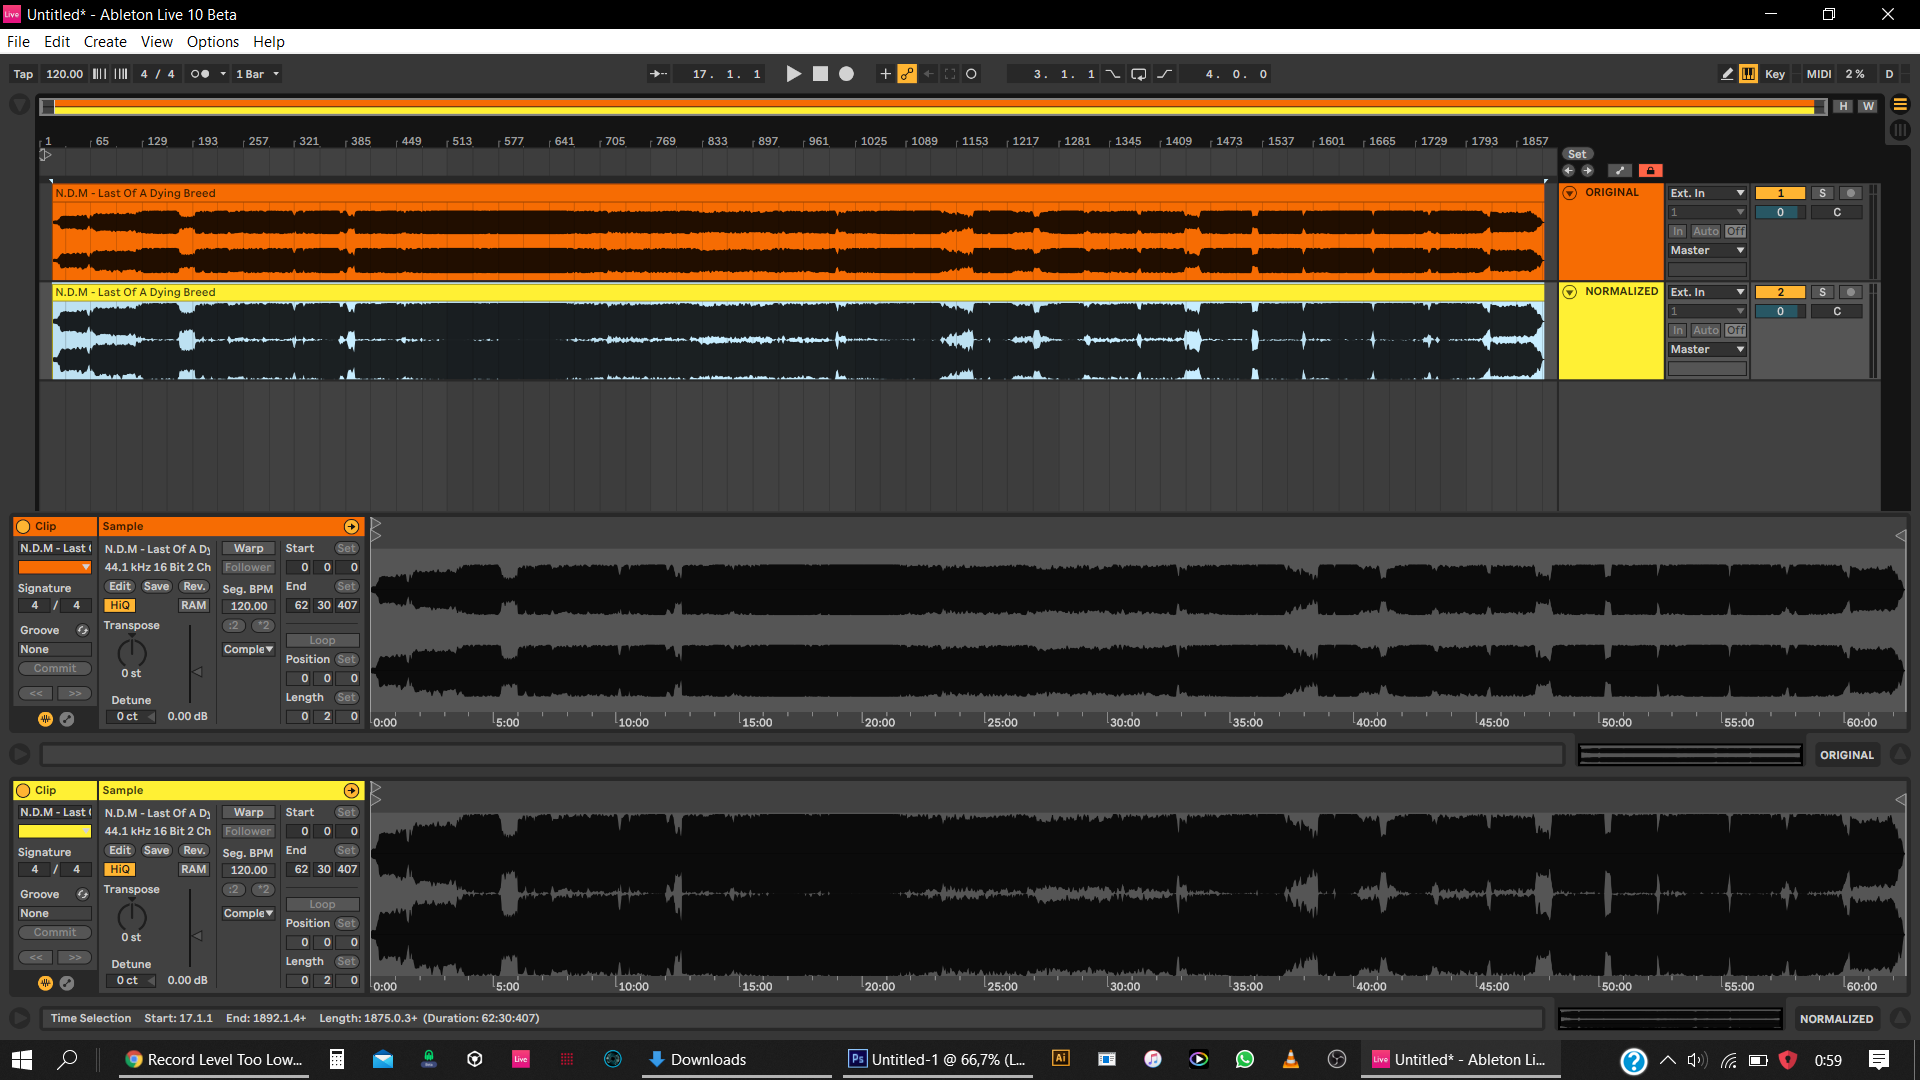
Task: Deactivate NORMALIZED track activator button 2
Action: [x=1780, y=292]
